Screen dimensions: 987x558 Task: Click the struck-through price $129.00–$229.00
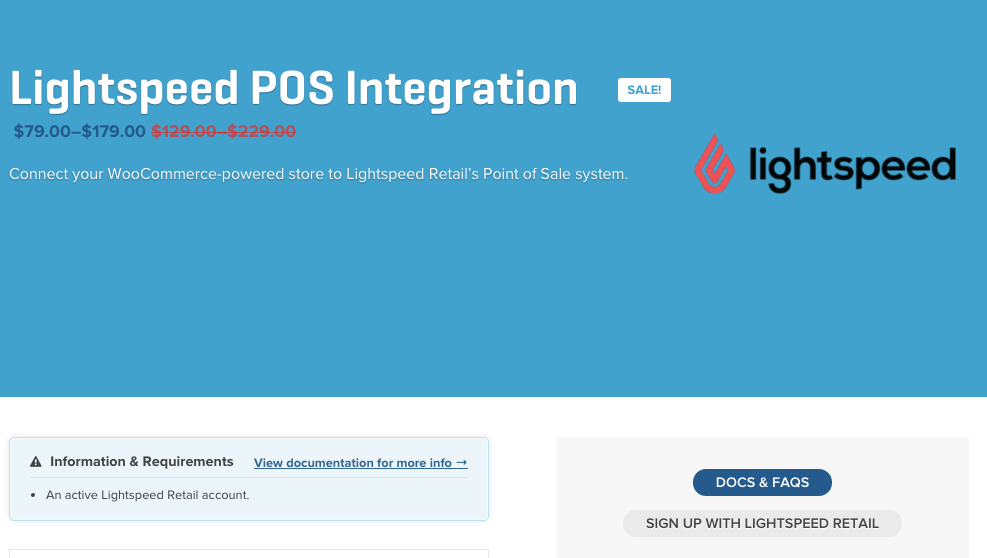[223, 132]
